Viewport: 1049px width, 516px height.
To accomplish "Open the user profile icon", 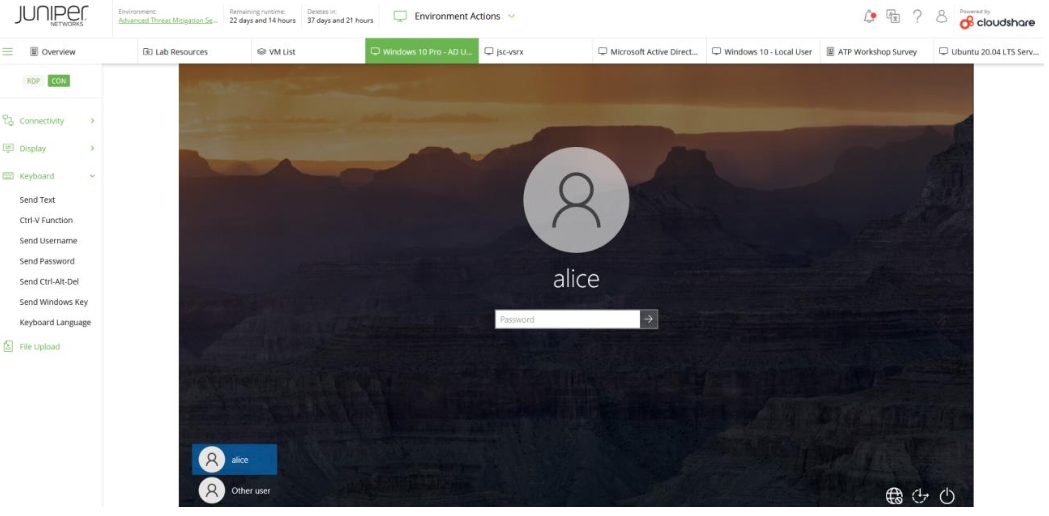I will click(940, 17).
